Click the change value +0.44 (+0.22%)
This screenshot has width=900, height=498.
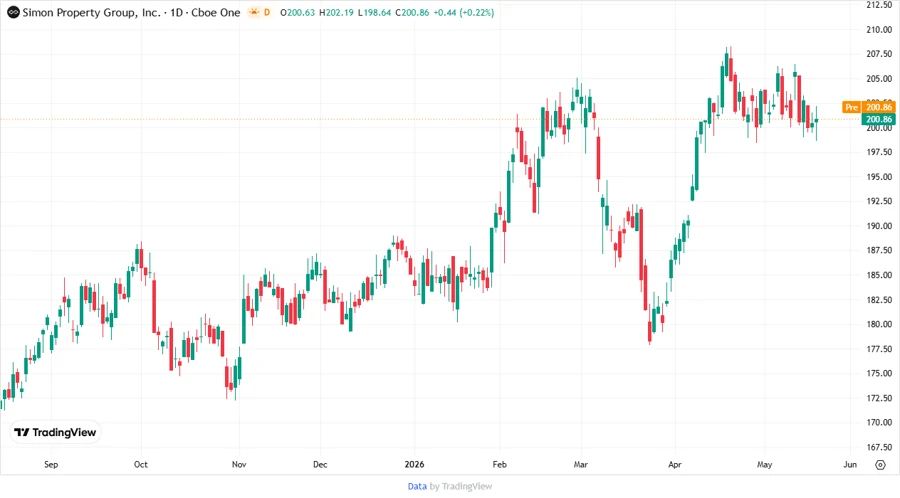pos(464,12)
